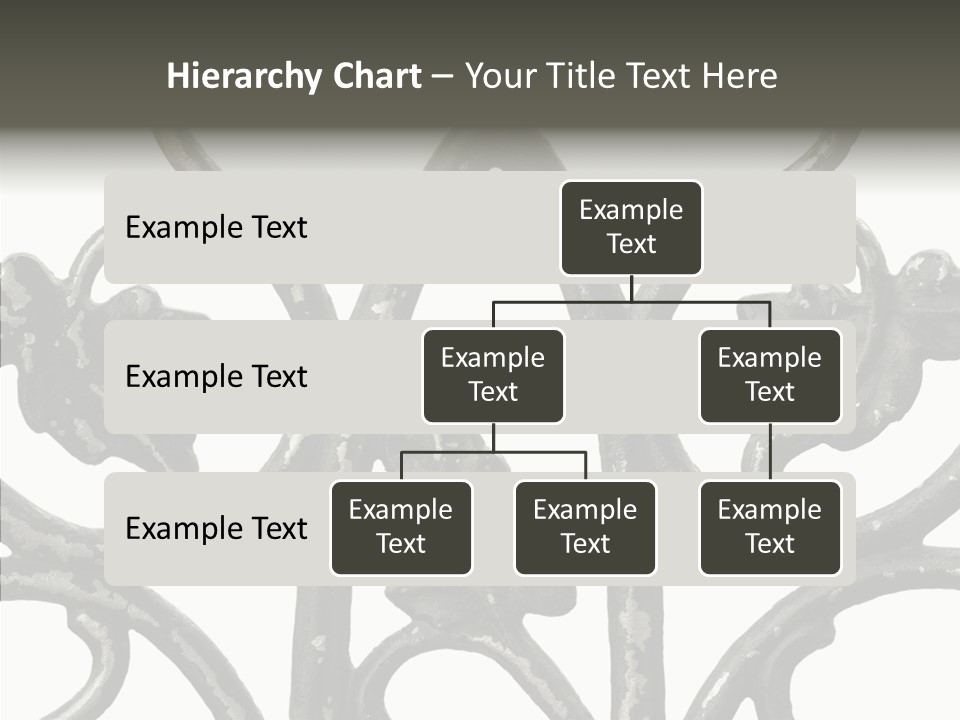Screen dimensions: 960x720
Task: Select the middle box in the bottom level
Action: coord(585,527)
